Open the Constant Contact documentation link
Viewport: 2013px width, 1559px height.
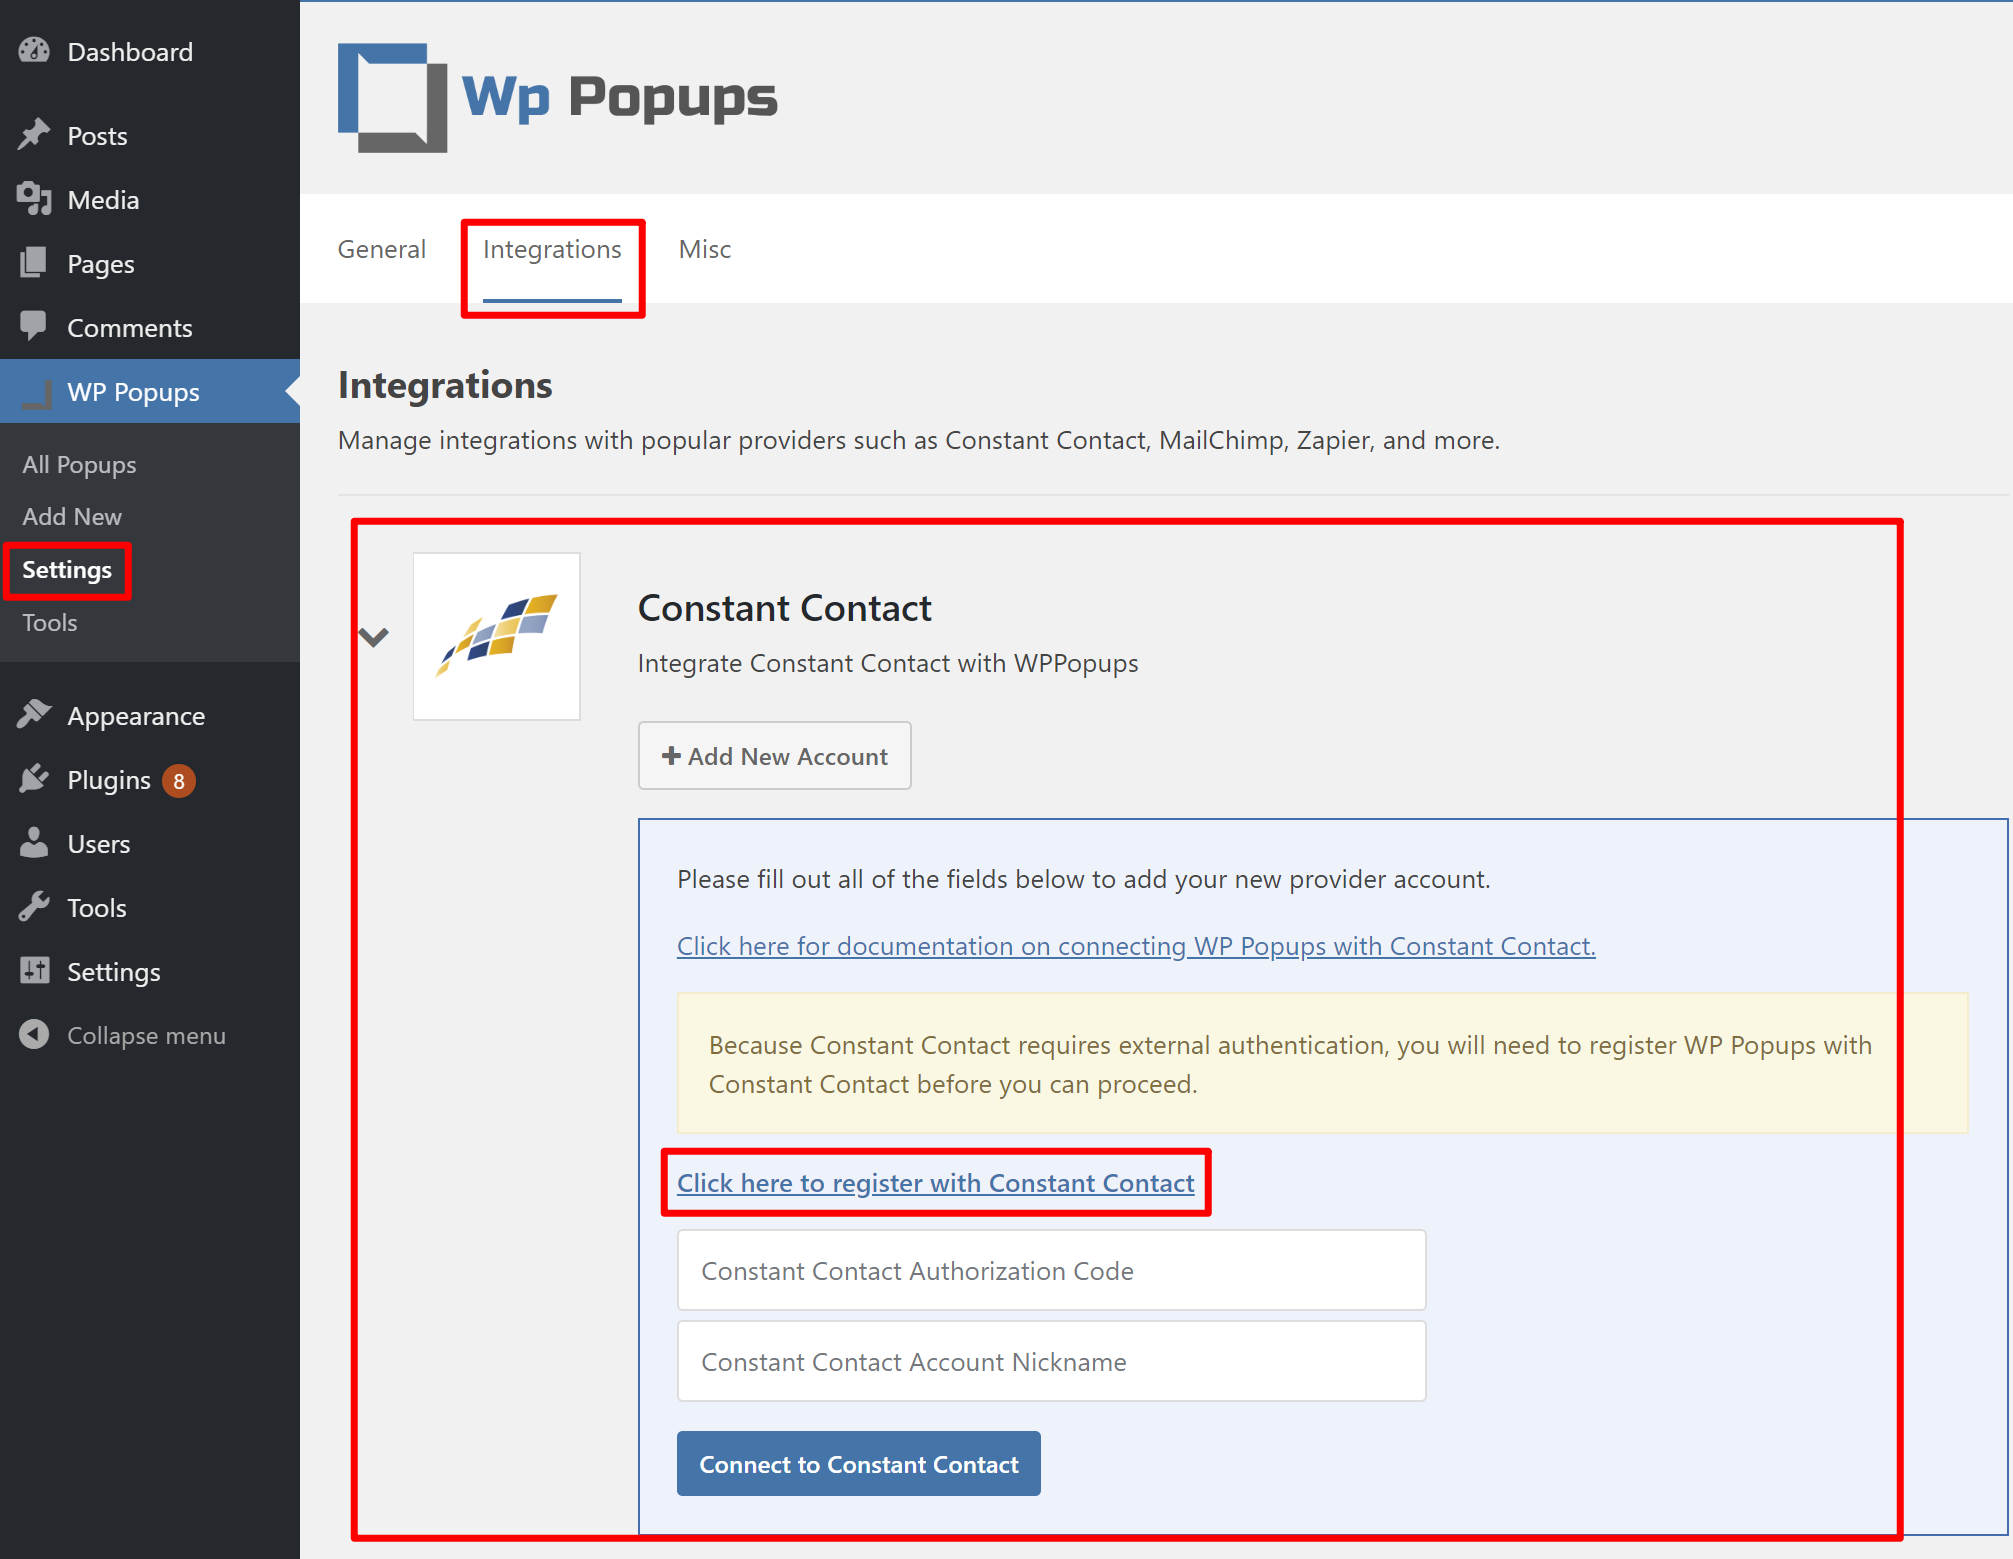click(1135, 946)
